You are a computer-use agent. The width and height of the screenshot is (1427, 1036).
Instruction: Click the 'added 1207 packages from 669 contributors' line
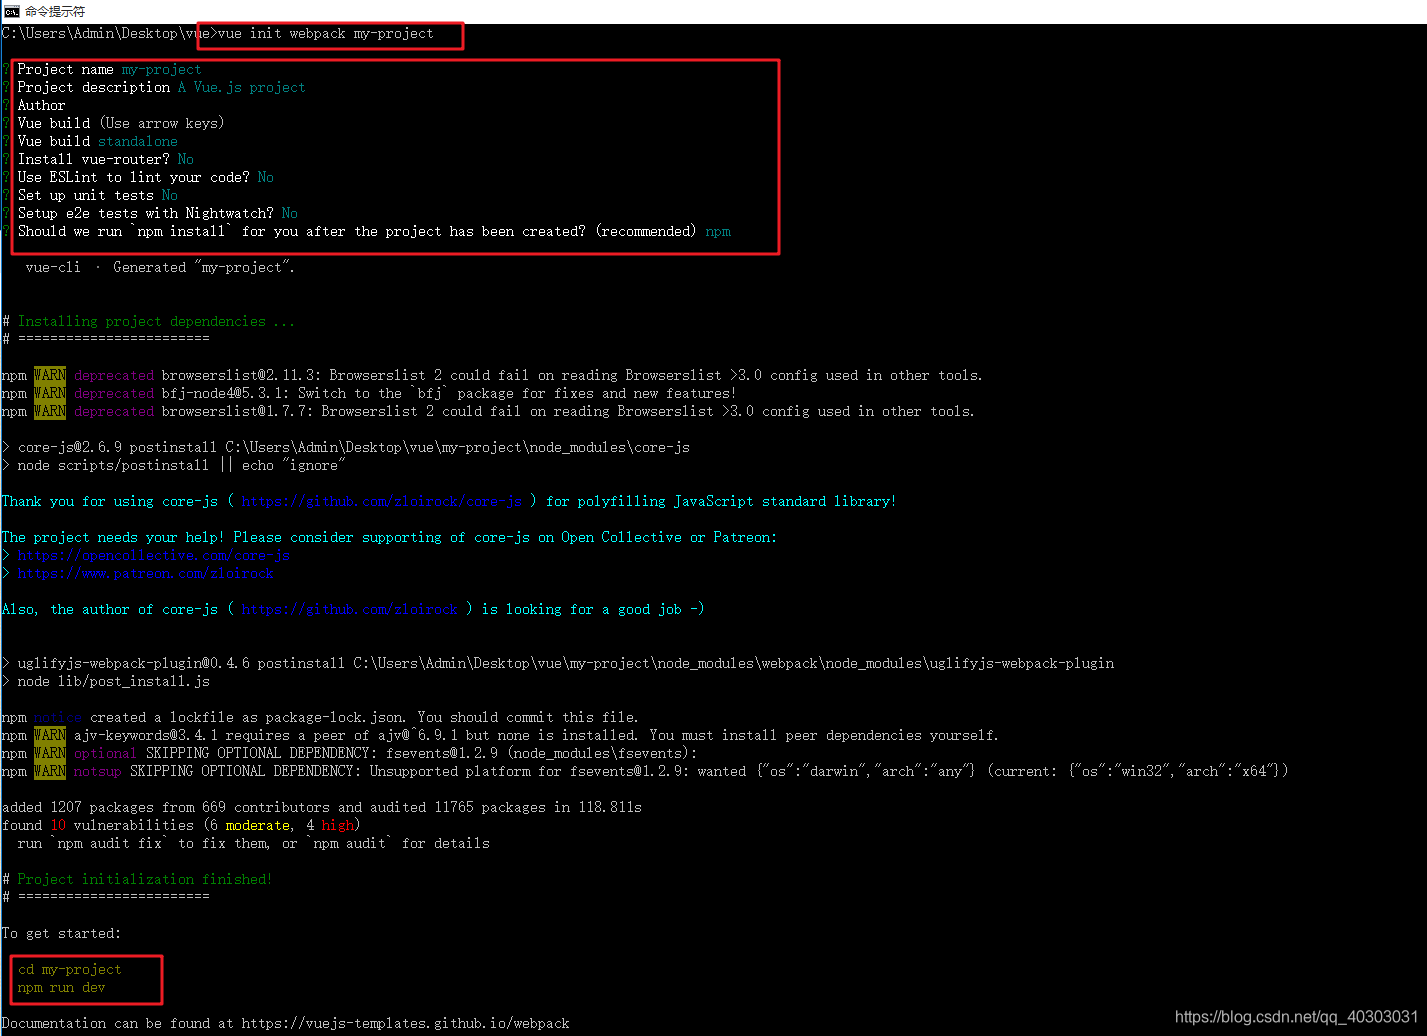322,807
